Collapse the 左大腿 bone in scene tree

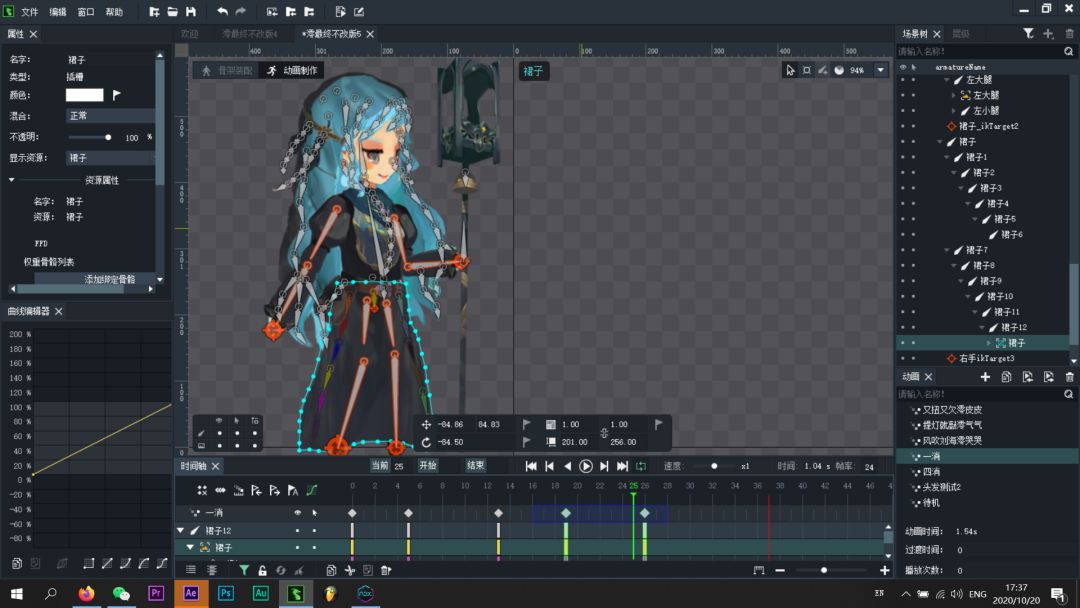click(x=947, y=80)
